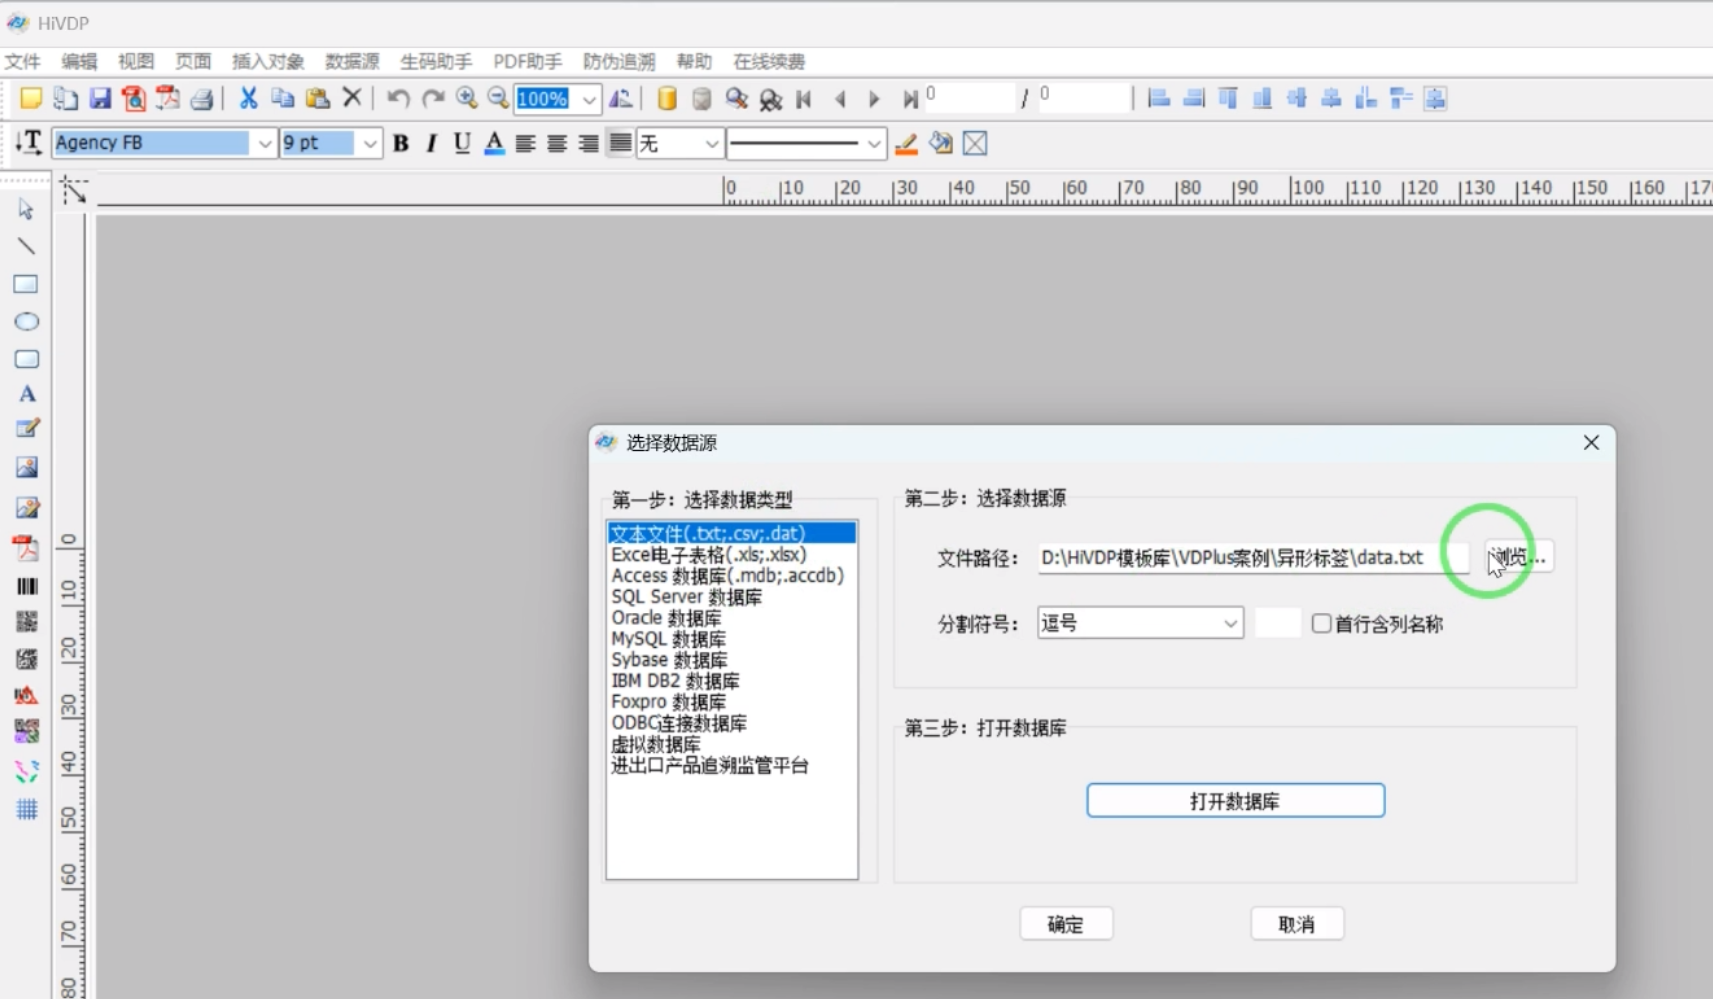Select the PDF object tool
Screen dimensions: 1713x999
[26, 548]
